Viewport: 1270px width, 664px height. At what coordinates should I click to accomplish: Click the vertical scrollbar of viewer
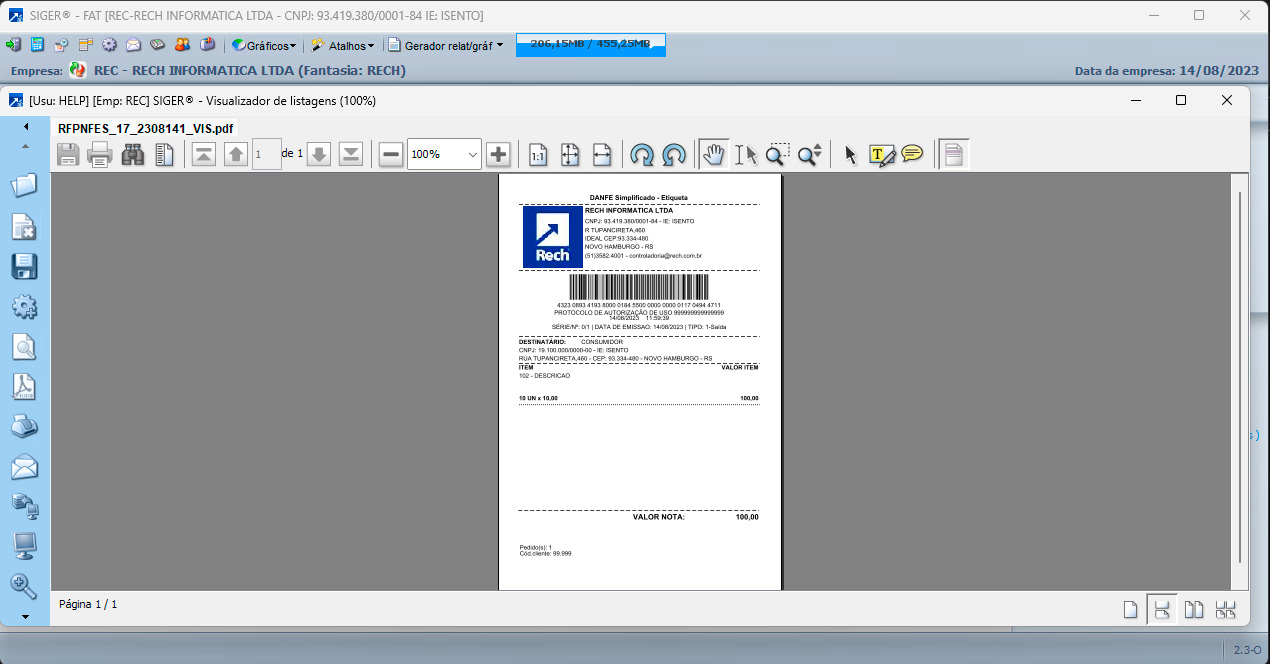pyautogui.click(x=1240, y=376)
